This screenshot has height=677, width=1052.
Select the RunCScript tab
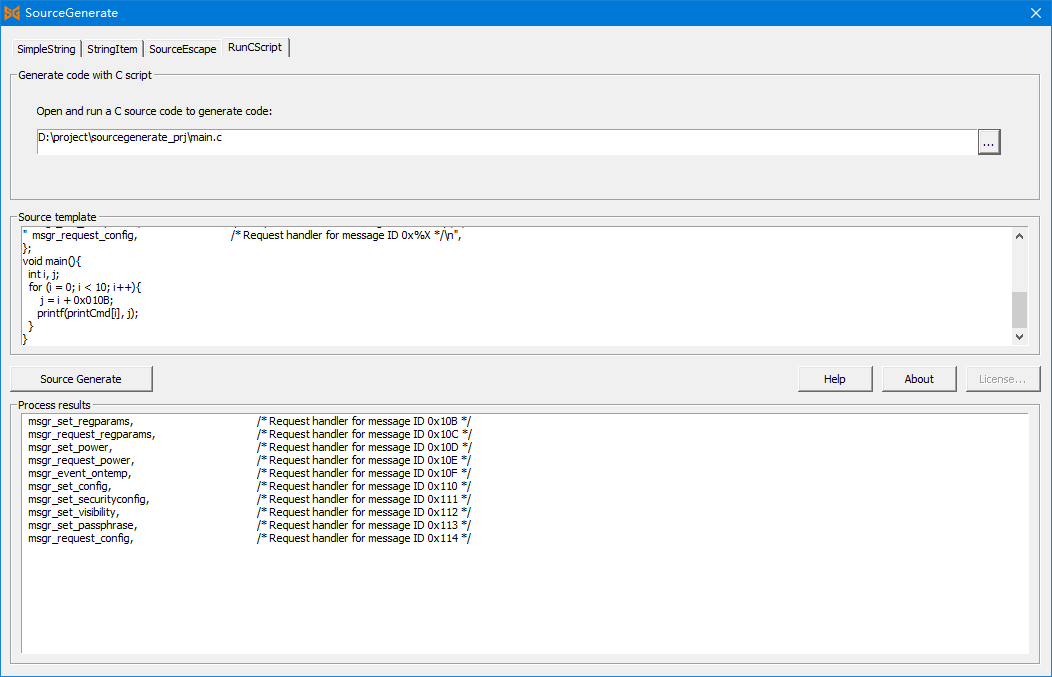[x=255, y=47]
